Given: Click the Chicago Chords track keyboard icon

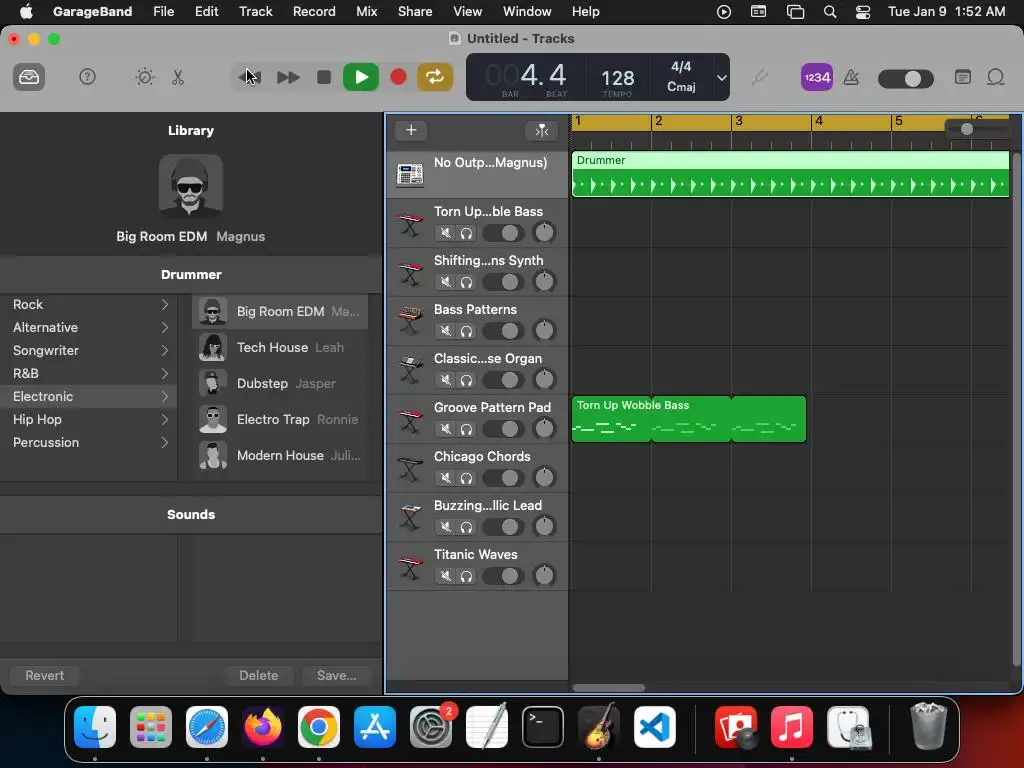Looking at the screenshot, I should 410,468.
